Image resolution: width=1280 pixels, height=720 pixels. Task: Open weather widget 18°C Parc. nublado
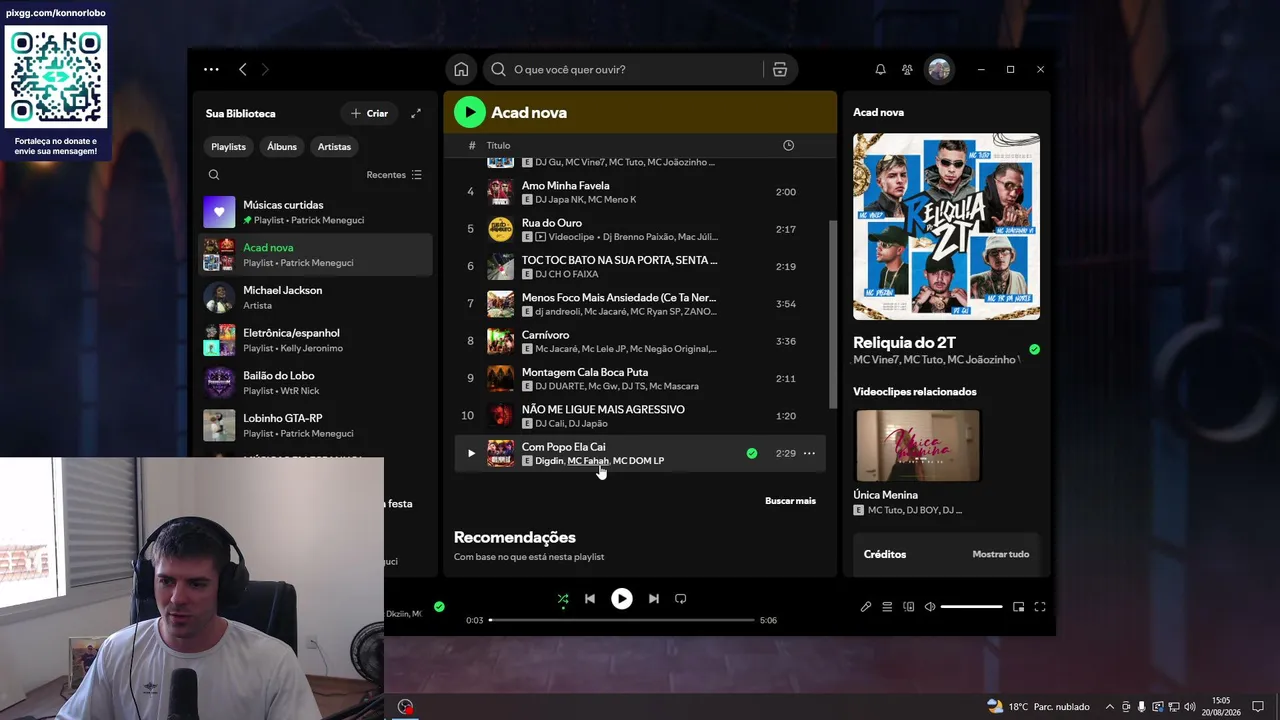[1038, 707]
